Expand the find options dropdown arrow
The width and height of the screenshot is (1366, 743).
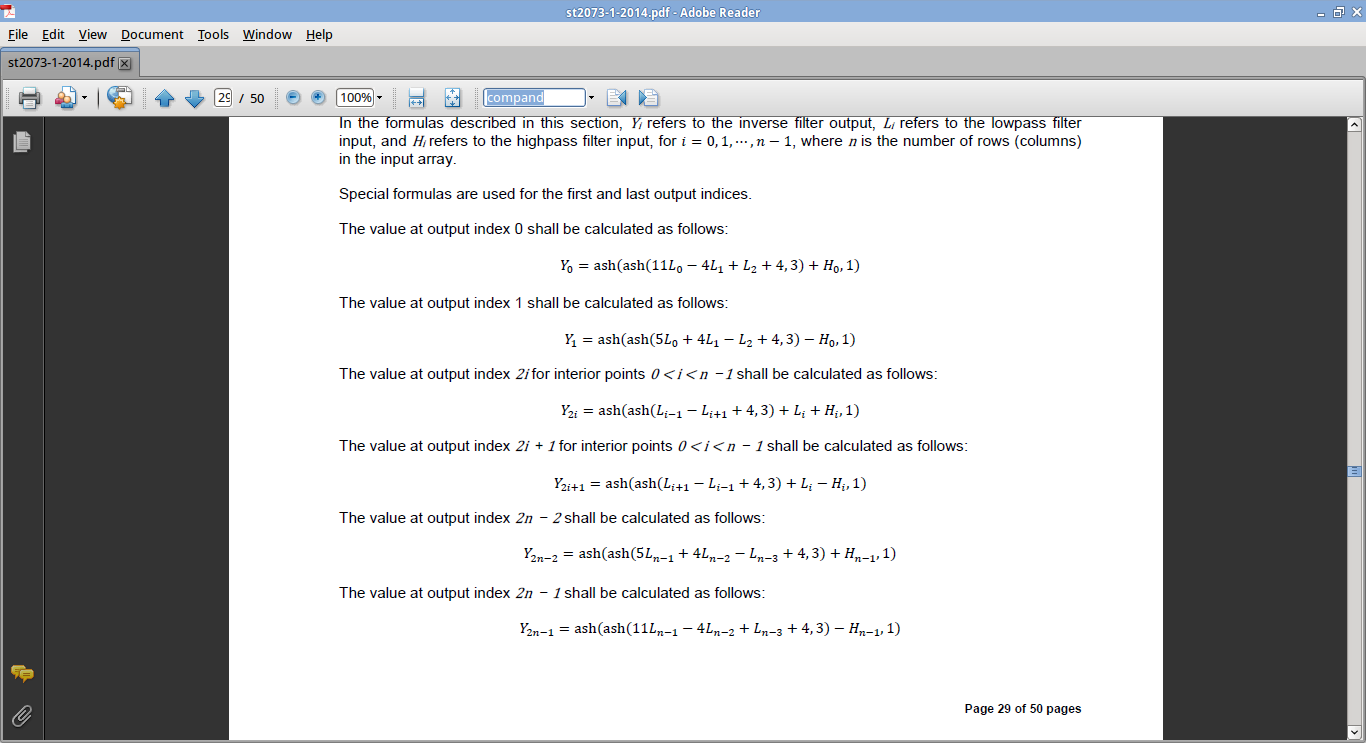pyautogui.click(x=591, y=98)
